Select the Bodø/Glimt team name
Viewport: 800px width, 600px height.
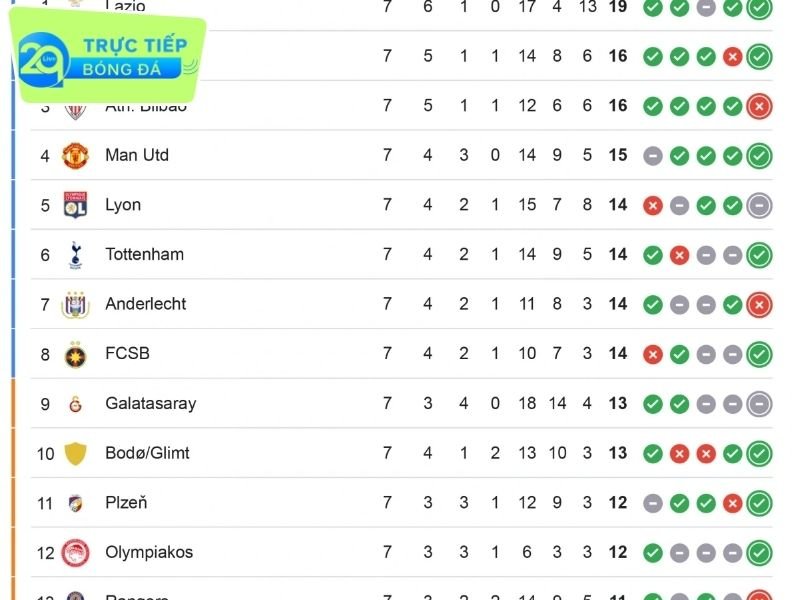pos(147,453)
